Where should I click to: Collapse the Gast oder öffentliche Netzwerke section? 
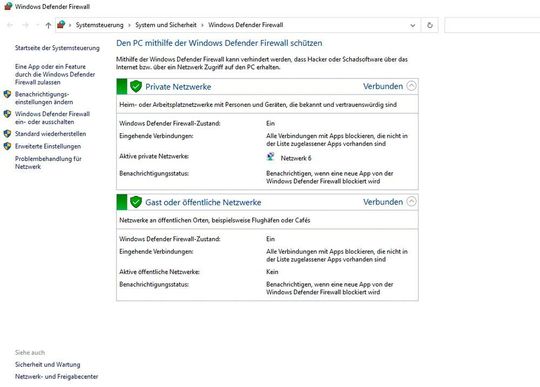coord(411,201)
